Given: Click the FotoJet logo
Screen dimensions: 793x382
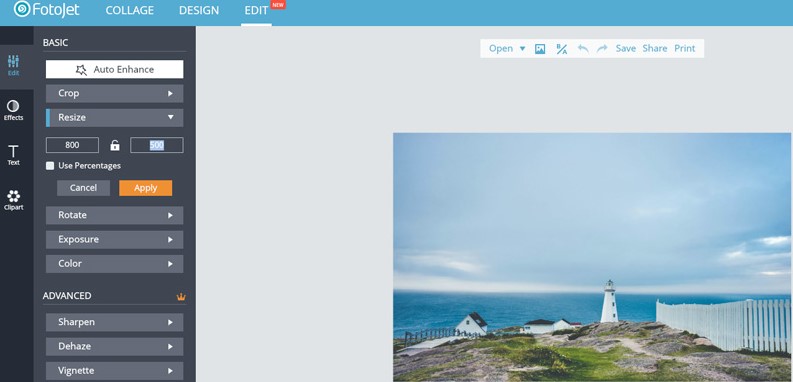Looking at the screenshot, I should [47, 9].
